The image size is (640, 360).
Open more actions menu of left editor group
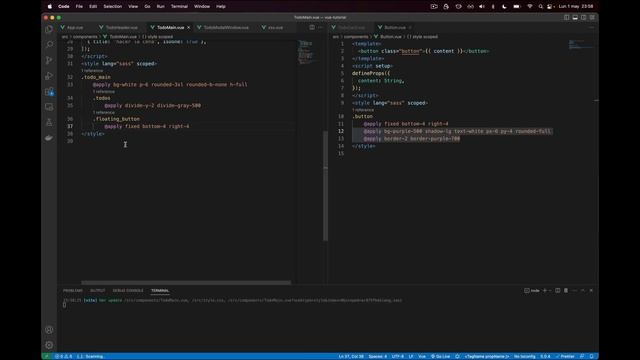320,27
